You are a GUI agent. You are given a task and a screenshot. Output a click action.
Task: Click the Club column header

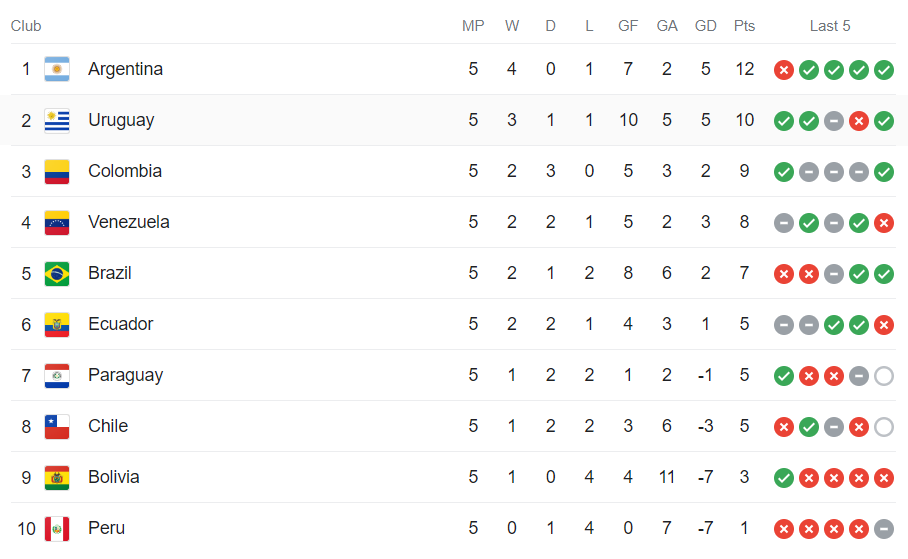[26, 26]
